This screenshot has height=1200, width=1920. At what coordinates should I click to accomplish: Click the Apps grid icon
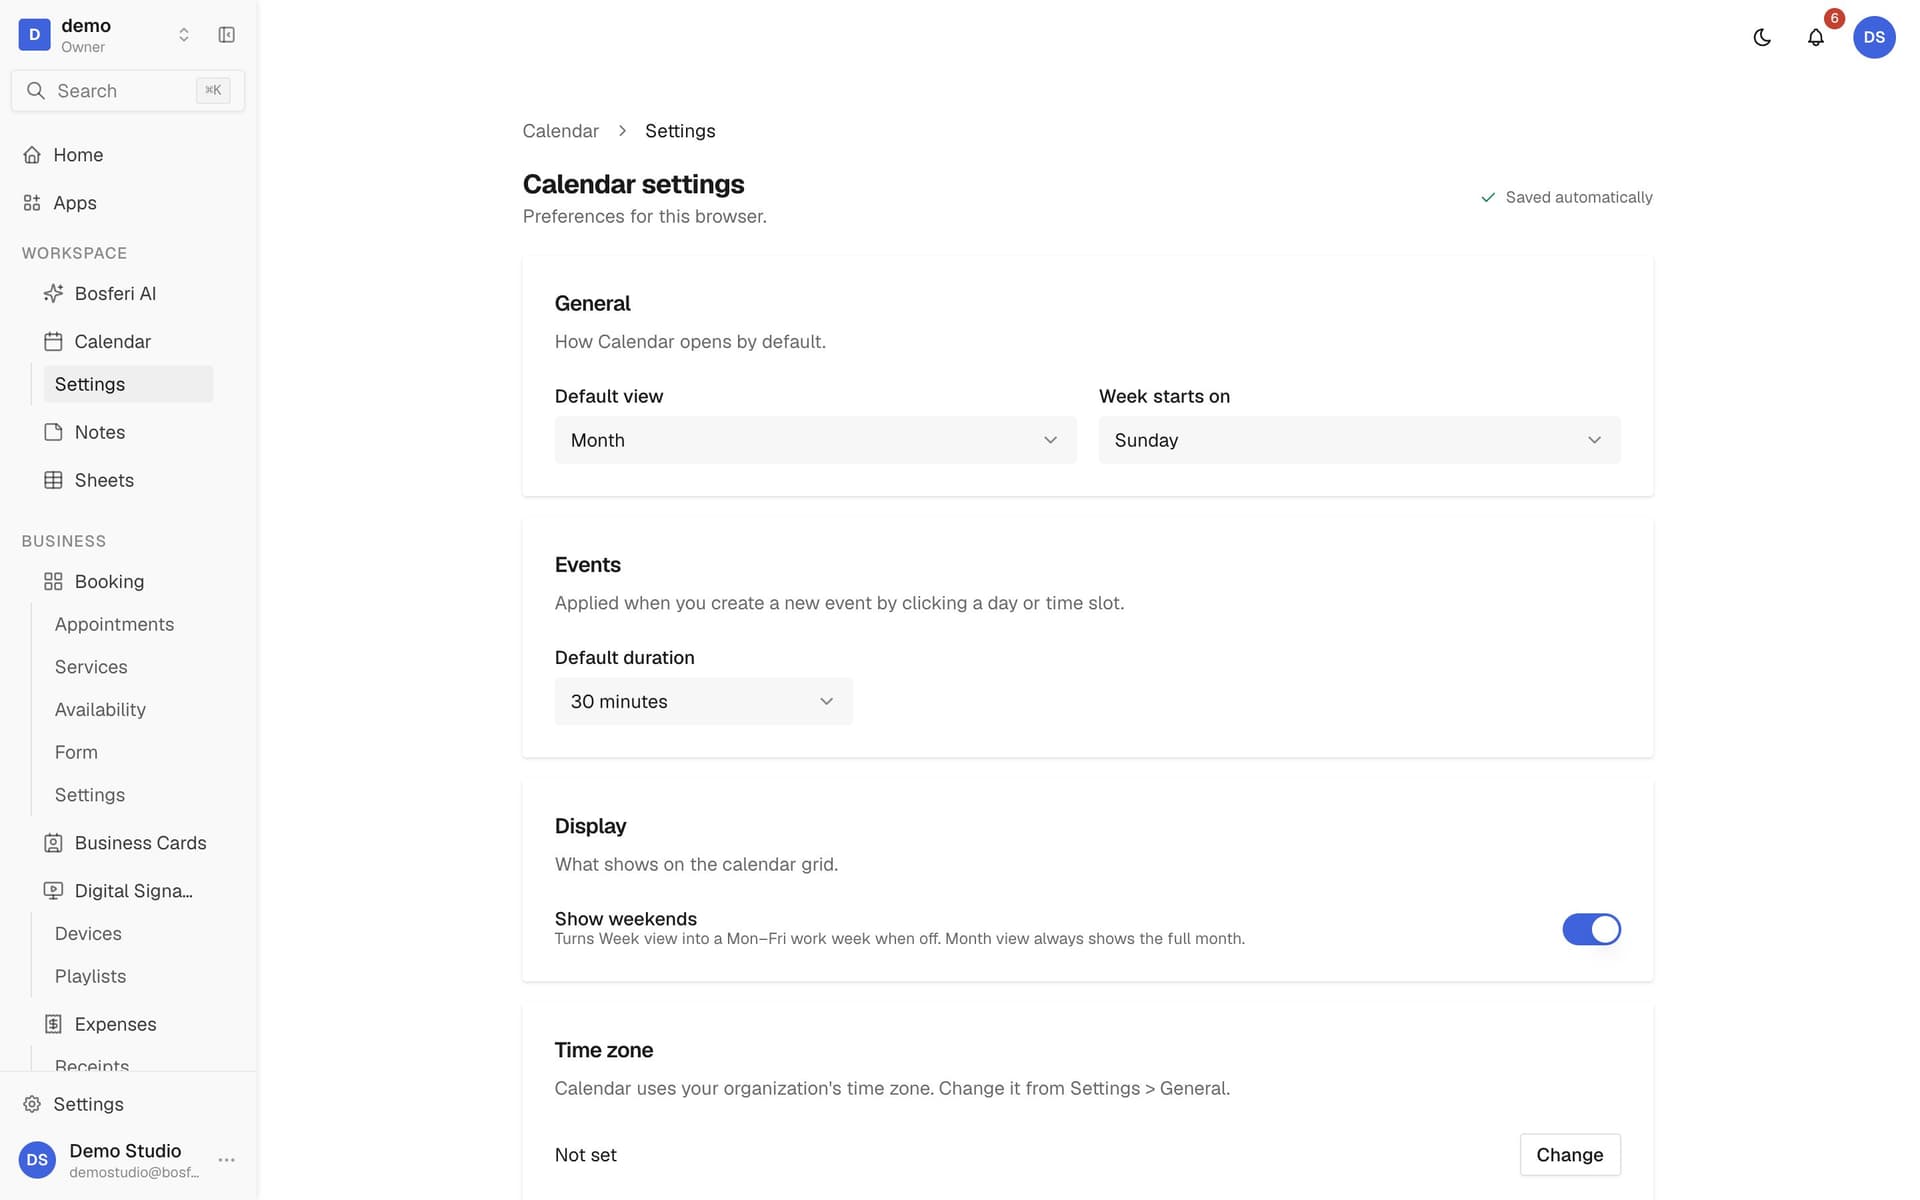pyautogui.click(x=32, y=203)
